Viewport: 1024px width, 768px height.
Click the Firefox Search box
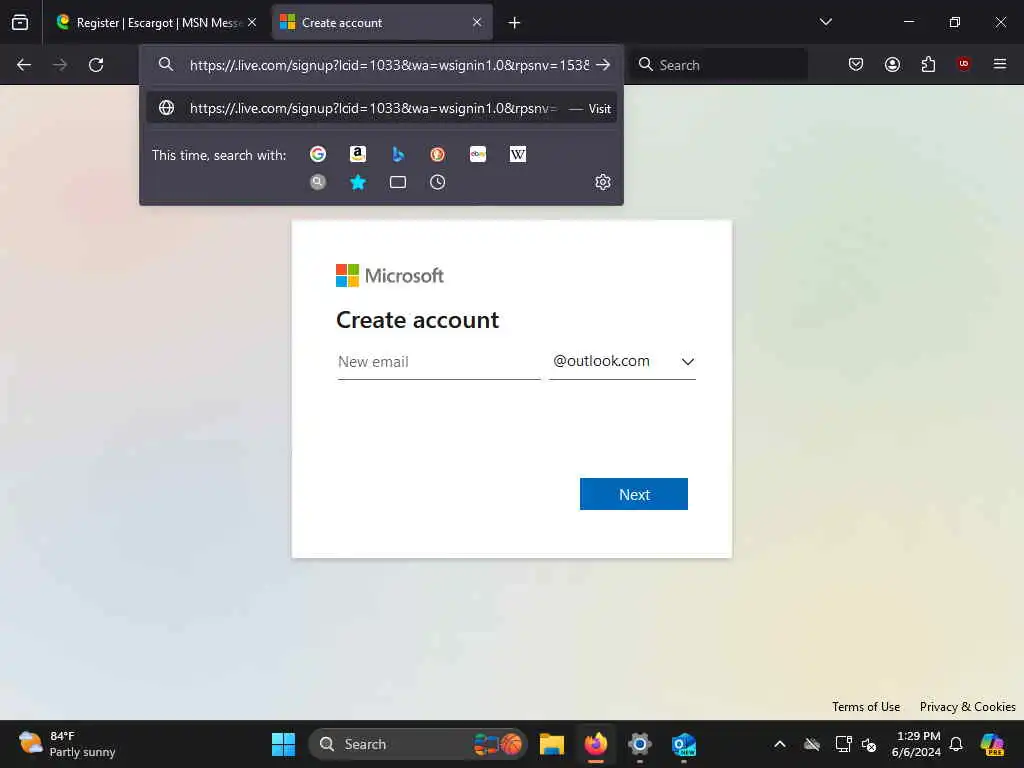point(721,65)
